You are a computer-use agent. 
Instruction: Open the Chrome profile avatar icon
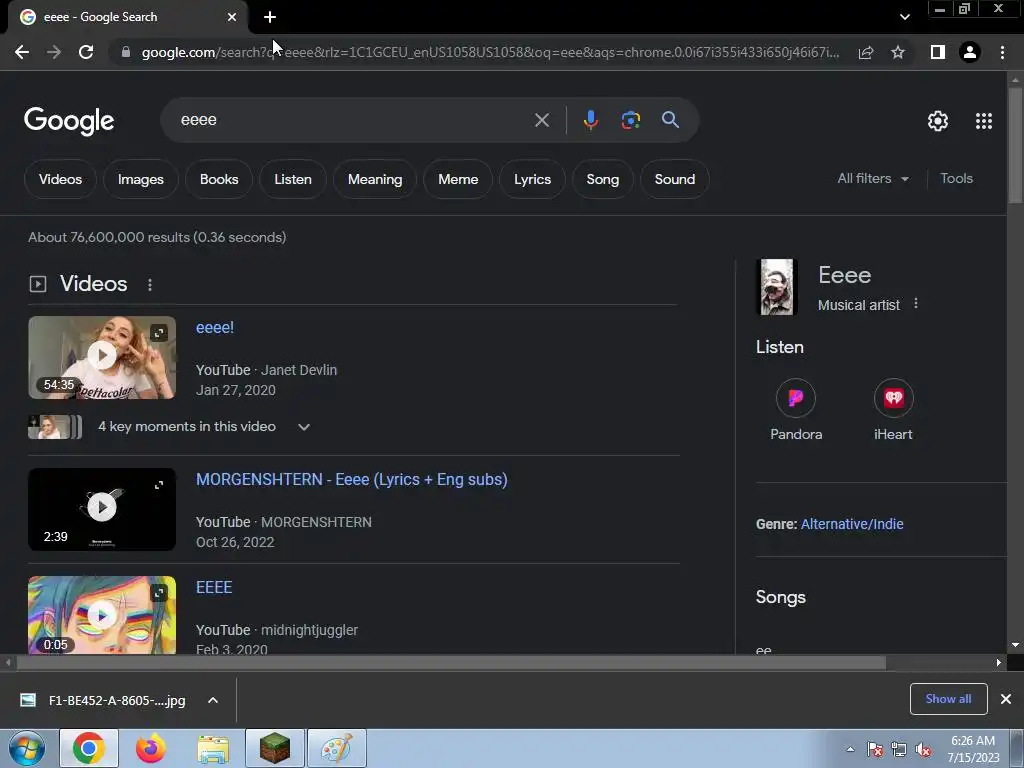pyautogui.click(x=970, y=52)
